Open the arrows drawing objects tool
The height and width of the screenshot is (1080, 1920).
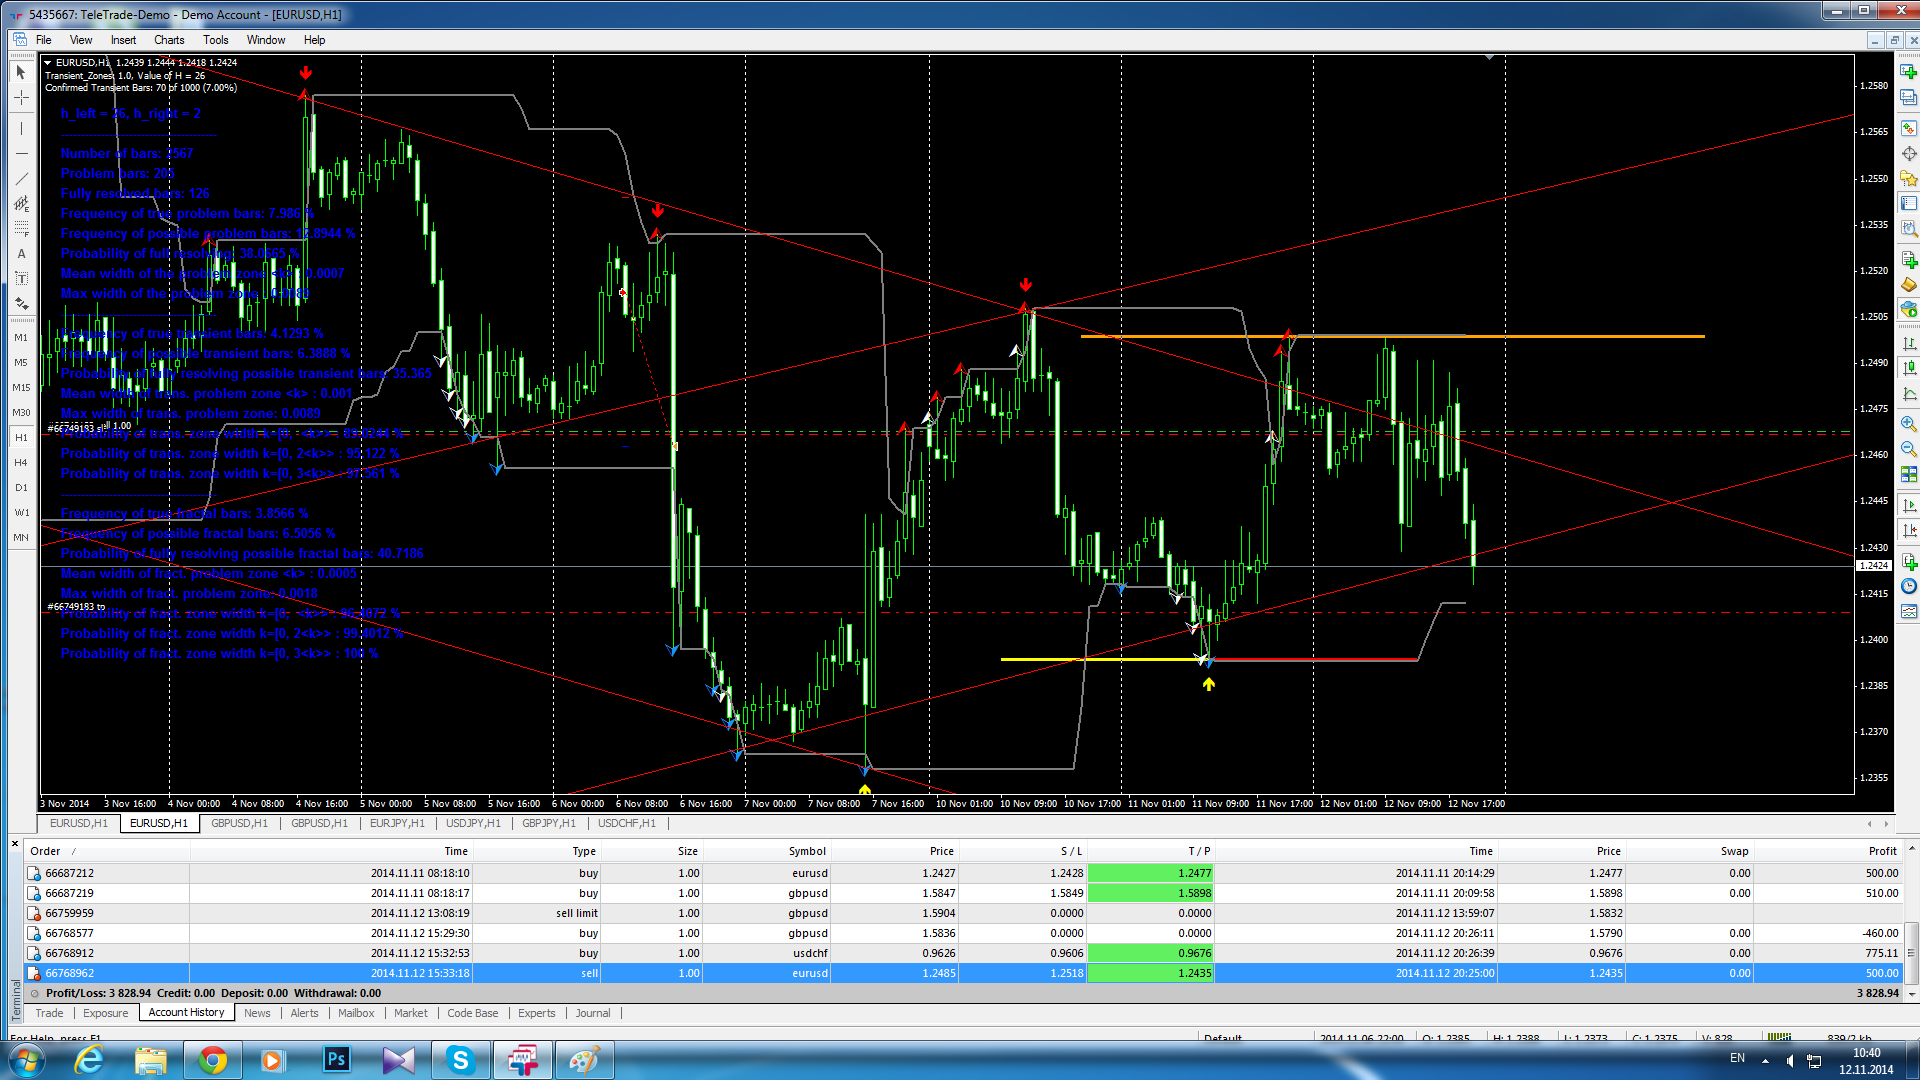[x=21, y=303]
